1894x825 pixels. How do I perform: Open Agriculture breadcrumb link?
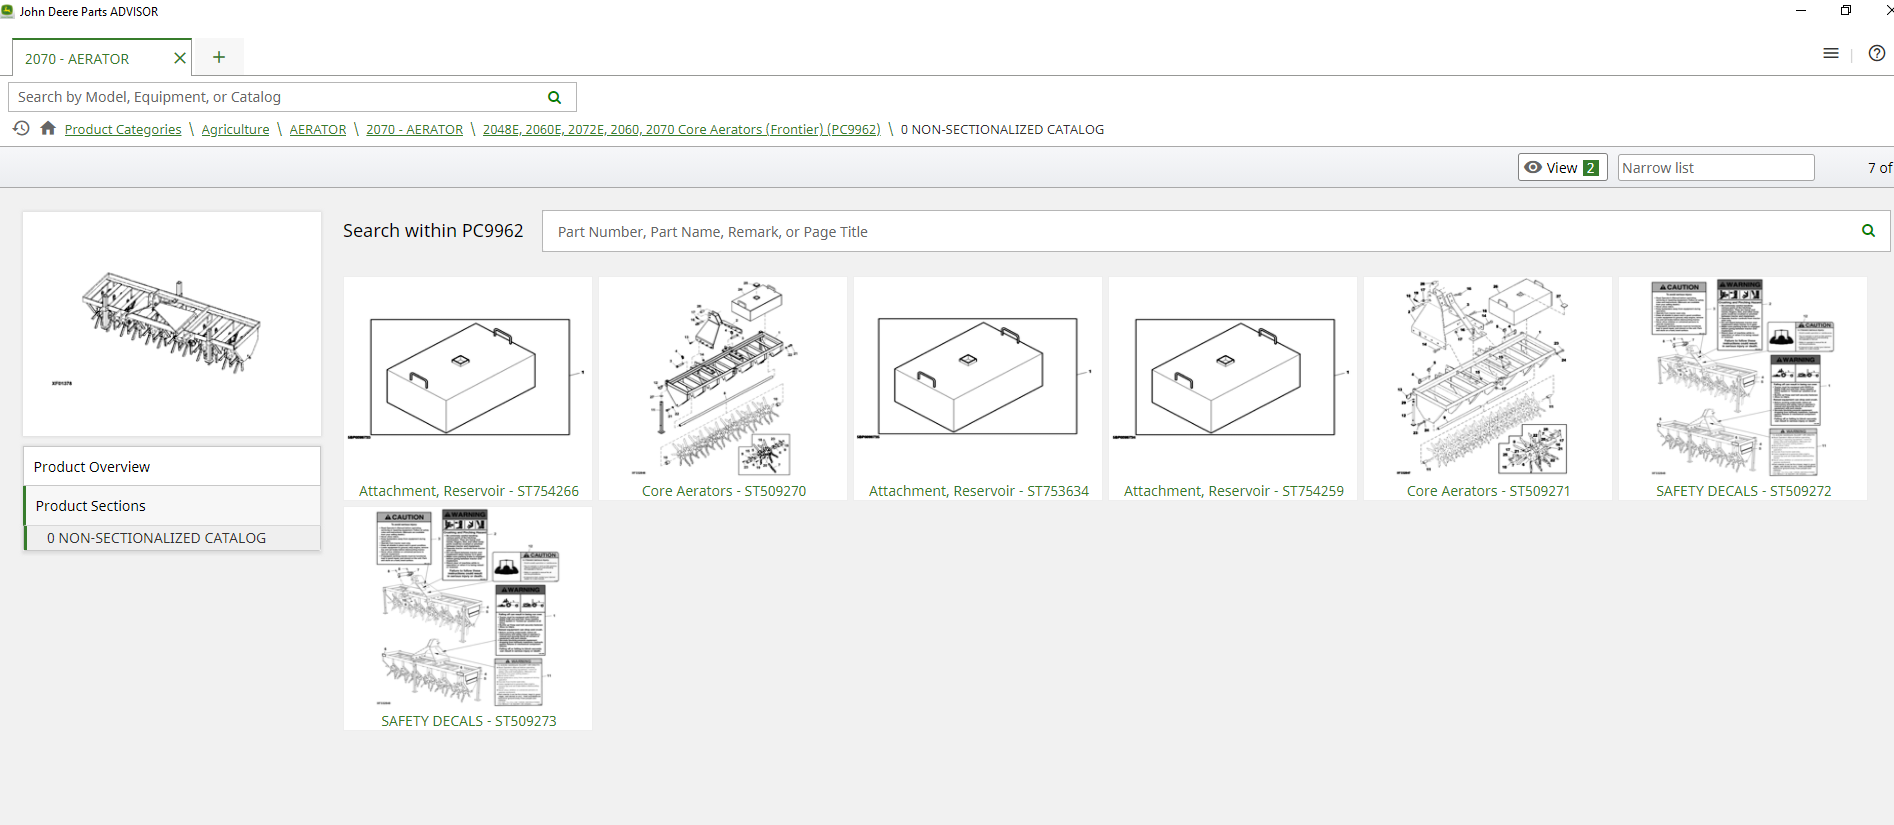coord(235,129)
